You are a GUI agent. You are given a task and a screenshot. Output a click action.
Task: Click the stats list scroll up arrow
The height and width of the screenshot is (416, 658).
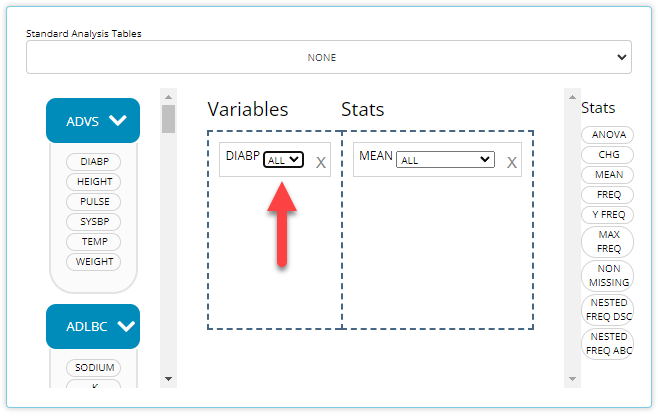(x=572, y=97)
